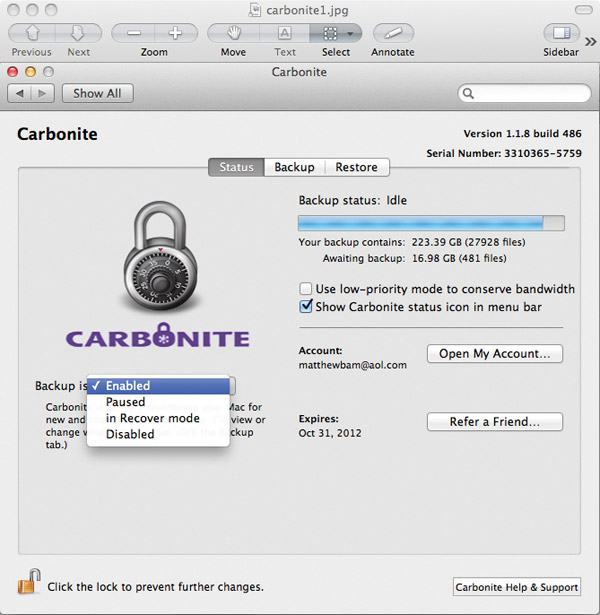Switch to the Restore tab
600x615 pixels.
356,167
